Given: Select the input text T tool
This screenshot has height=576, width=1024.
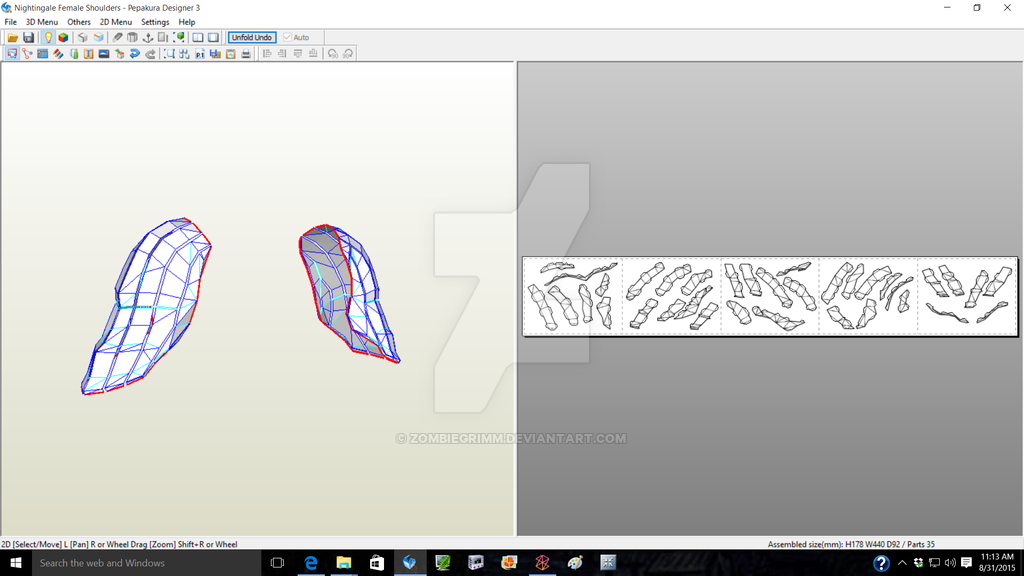Looking at the screenshot, I should (89, 54).
